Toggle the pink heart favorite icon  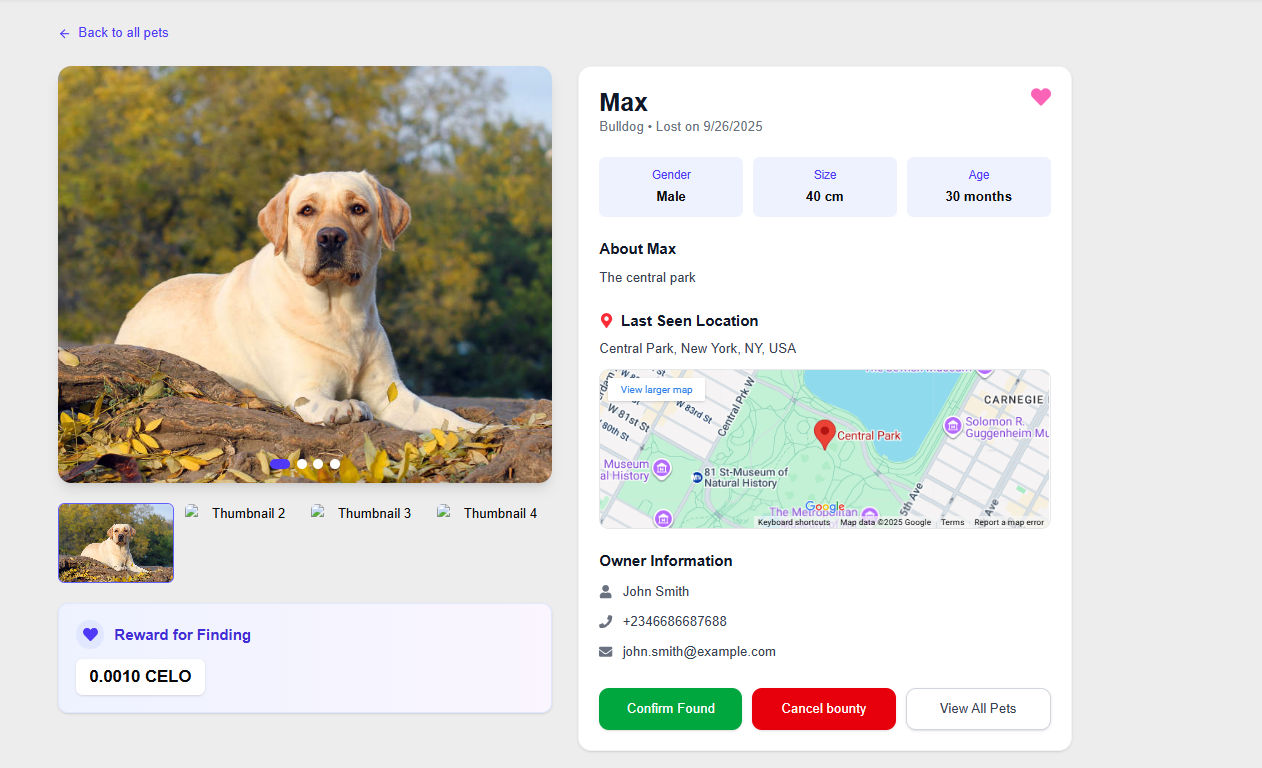1040,97
